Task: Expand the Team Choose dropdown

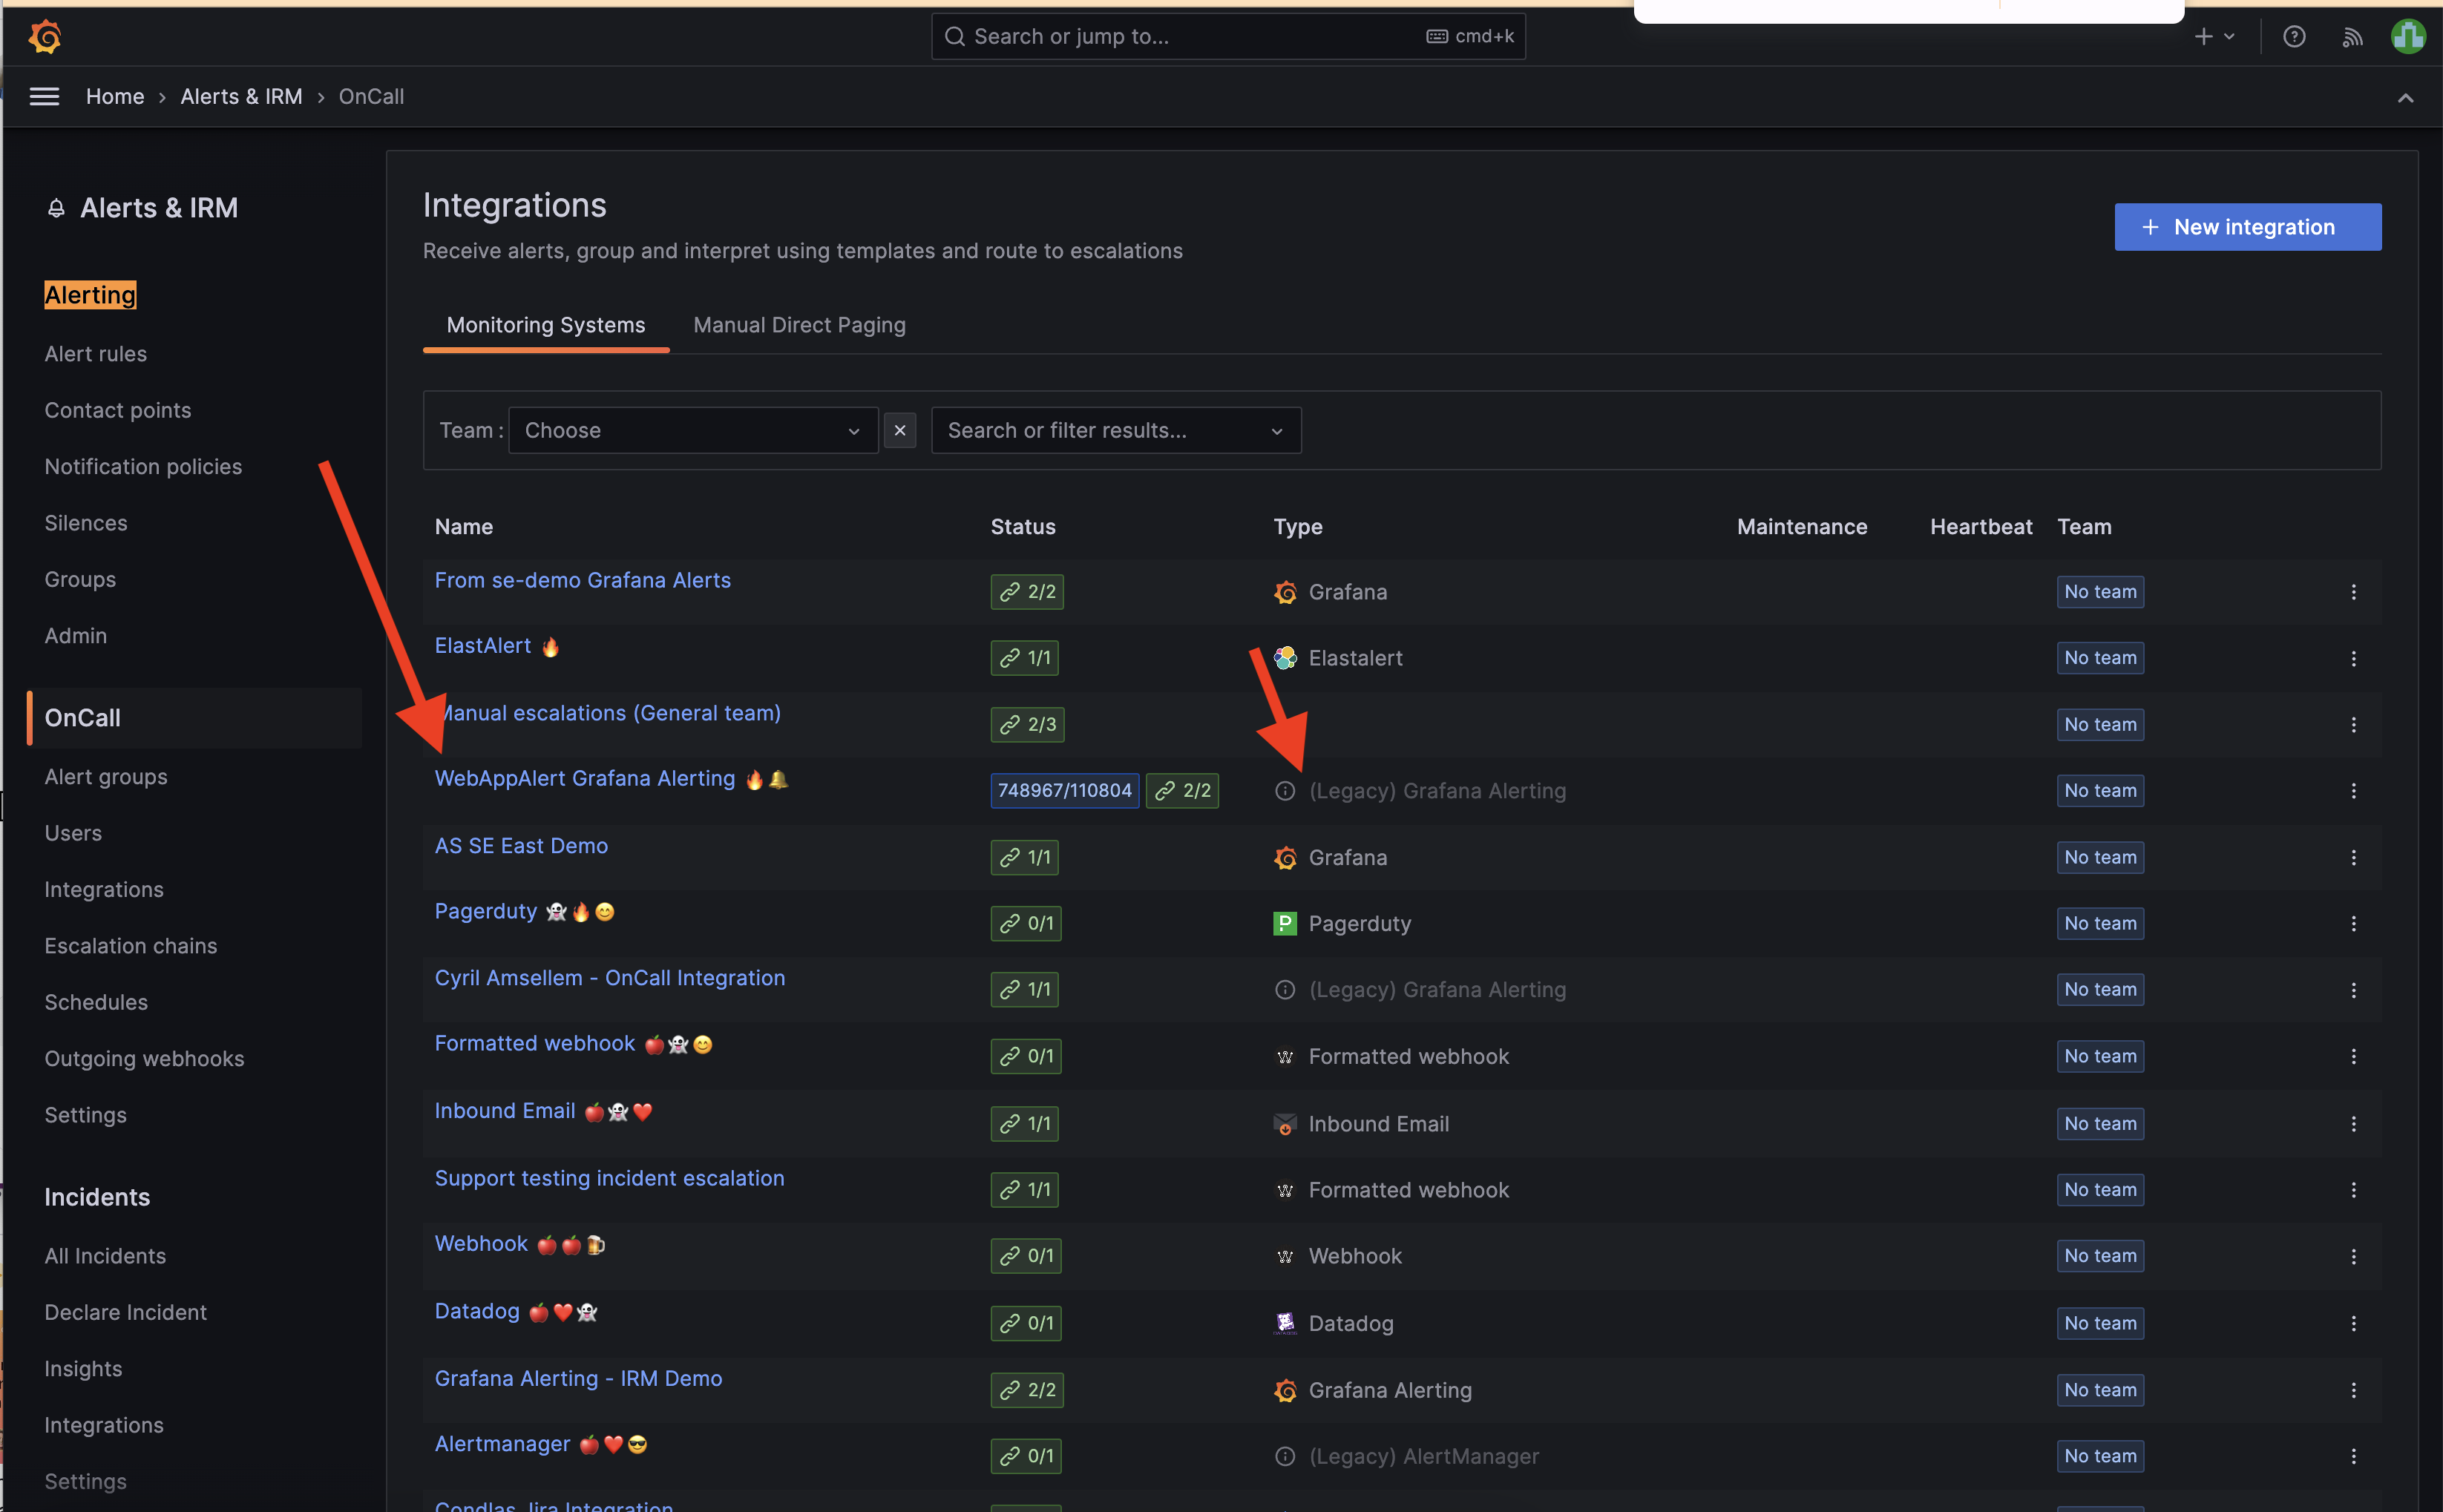Action: (x=693, y=430)
